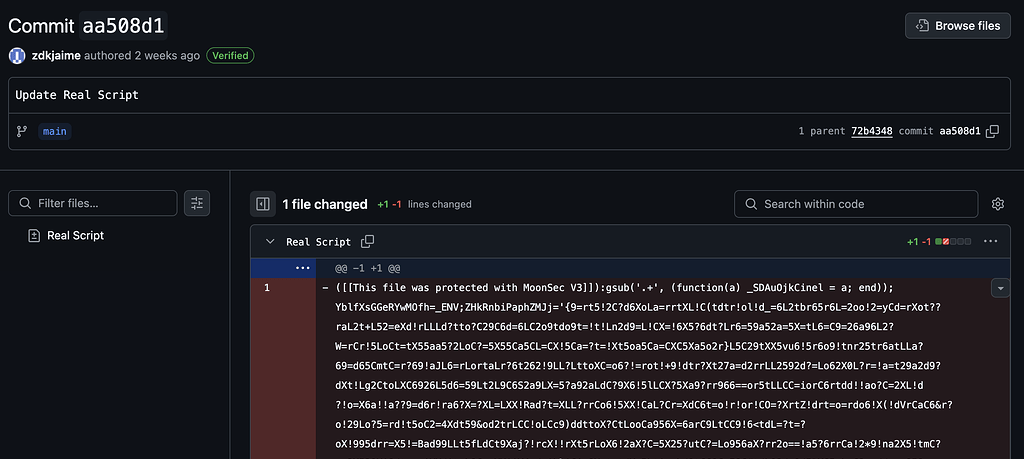Focus the Filter files input

(x=93, y=203)
